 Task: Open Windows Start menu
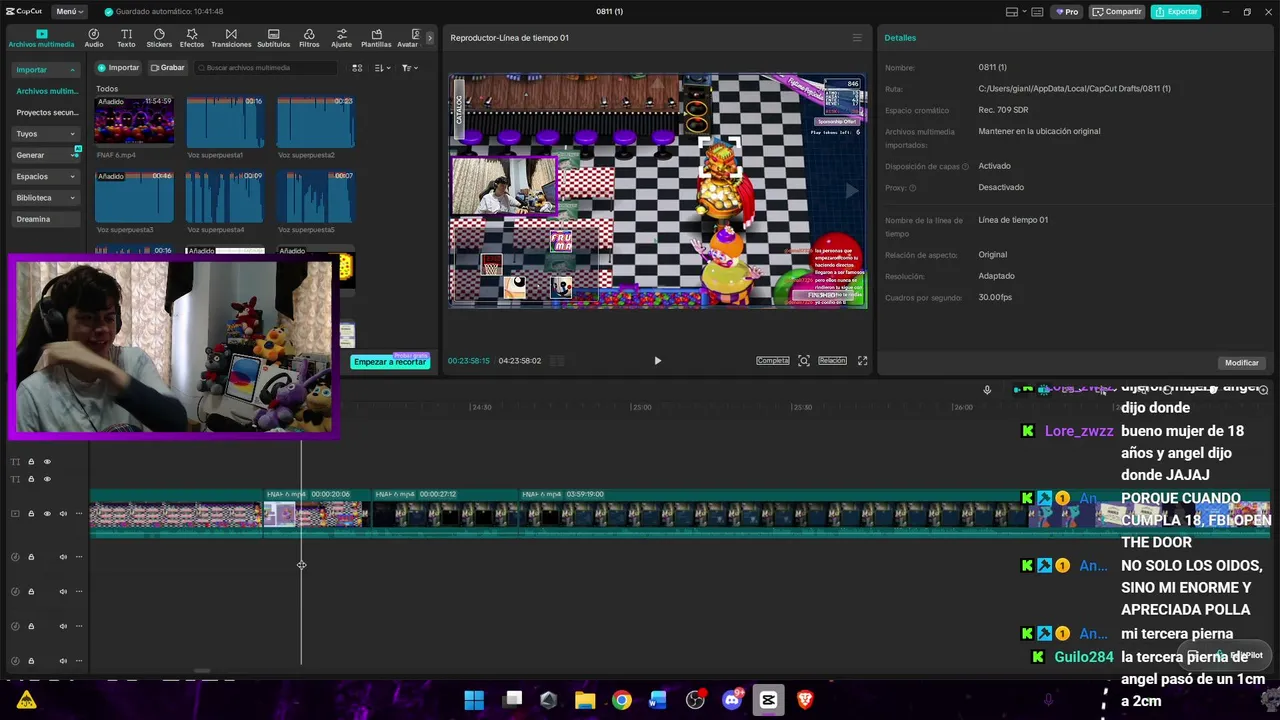[x=474, y=700]
